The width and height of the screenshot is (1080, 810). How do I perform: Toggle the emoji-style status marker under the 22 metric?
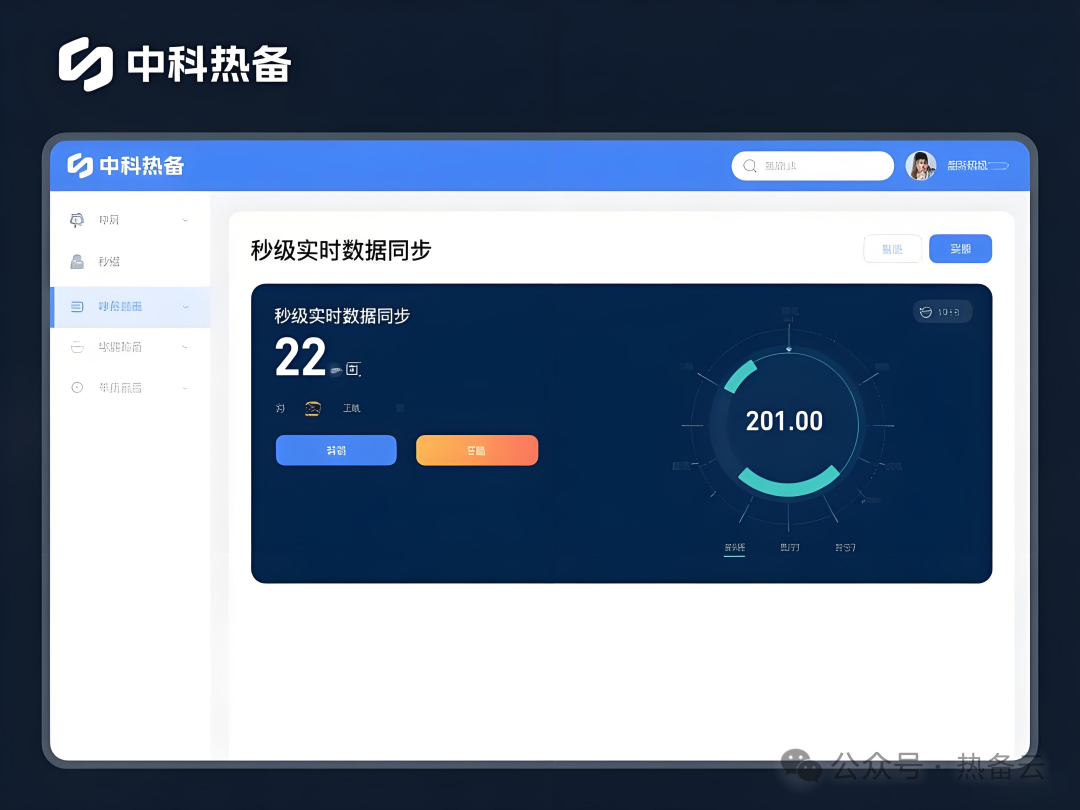(x=313, y=408)
